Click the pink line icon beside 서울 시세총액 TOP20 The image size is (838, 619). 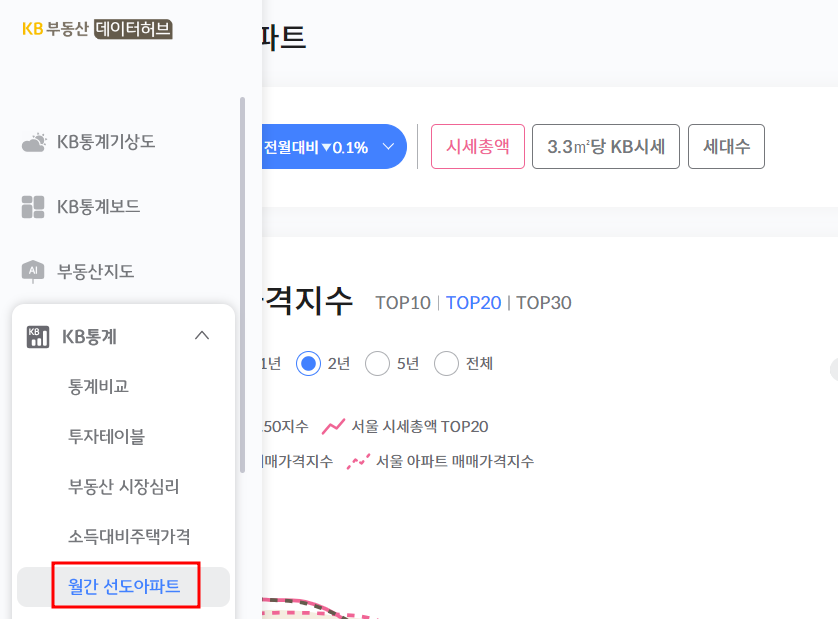pyautogui.click(x=333, y=424)
